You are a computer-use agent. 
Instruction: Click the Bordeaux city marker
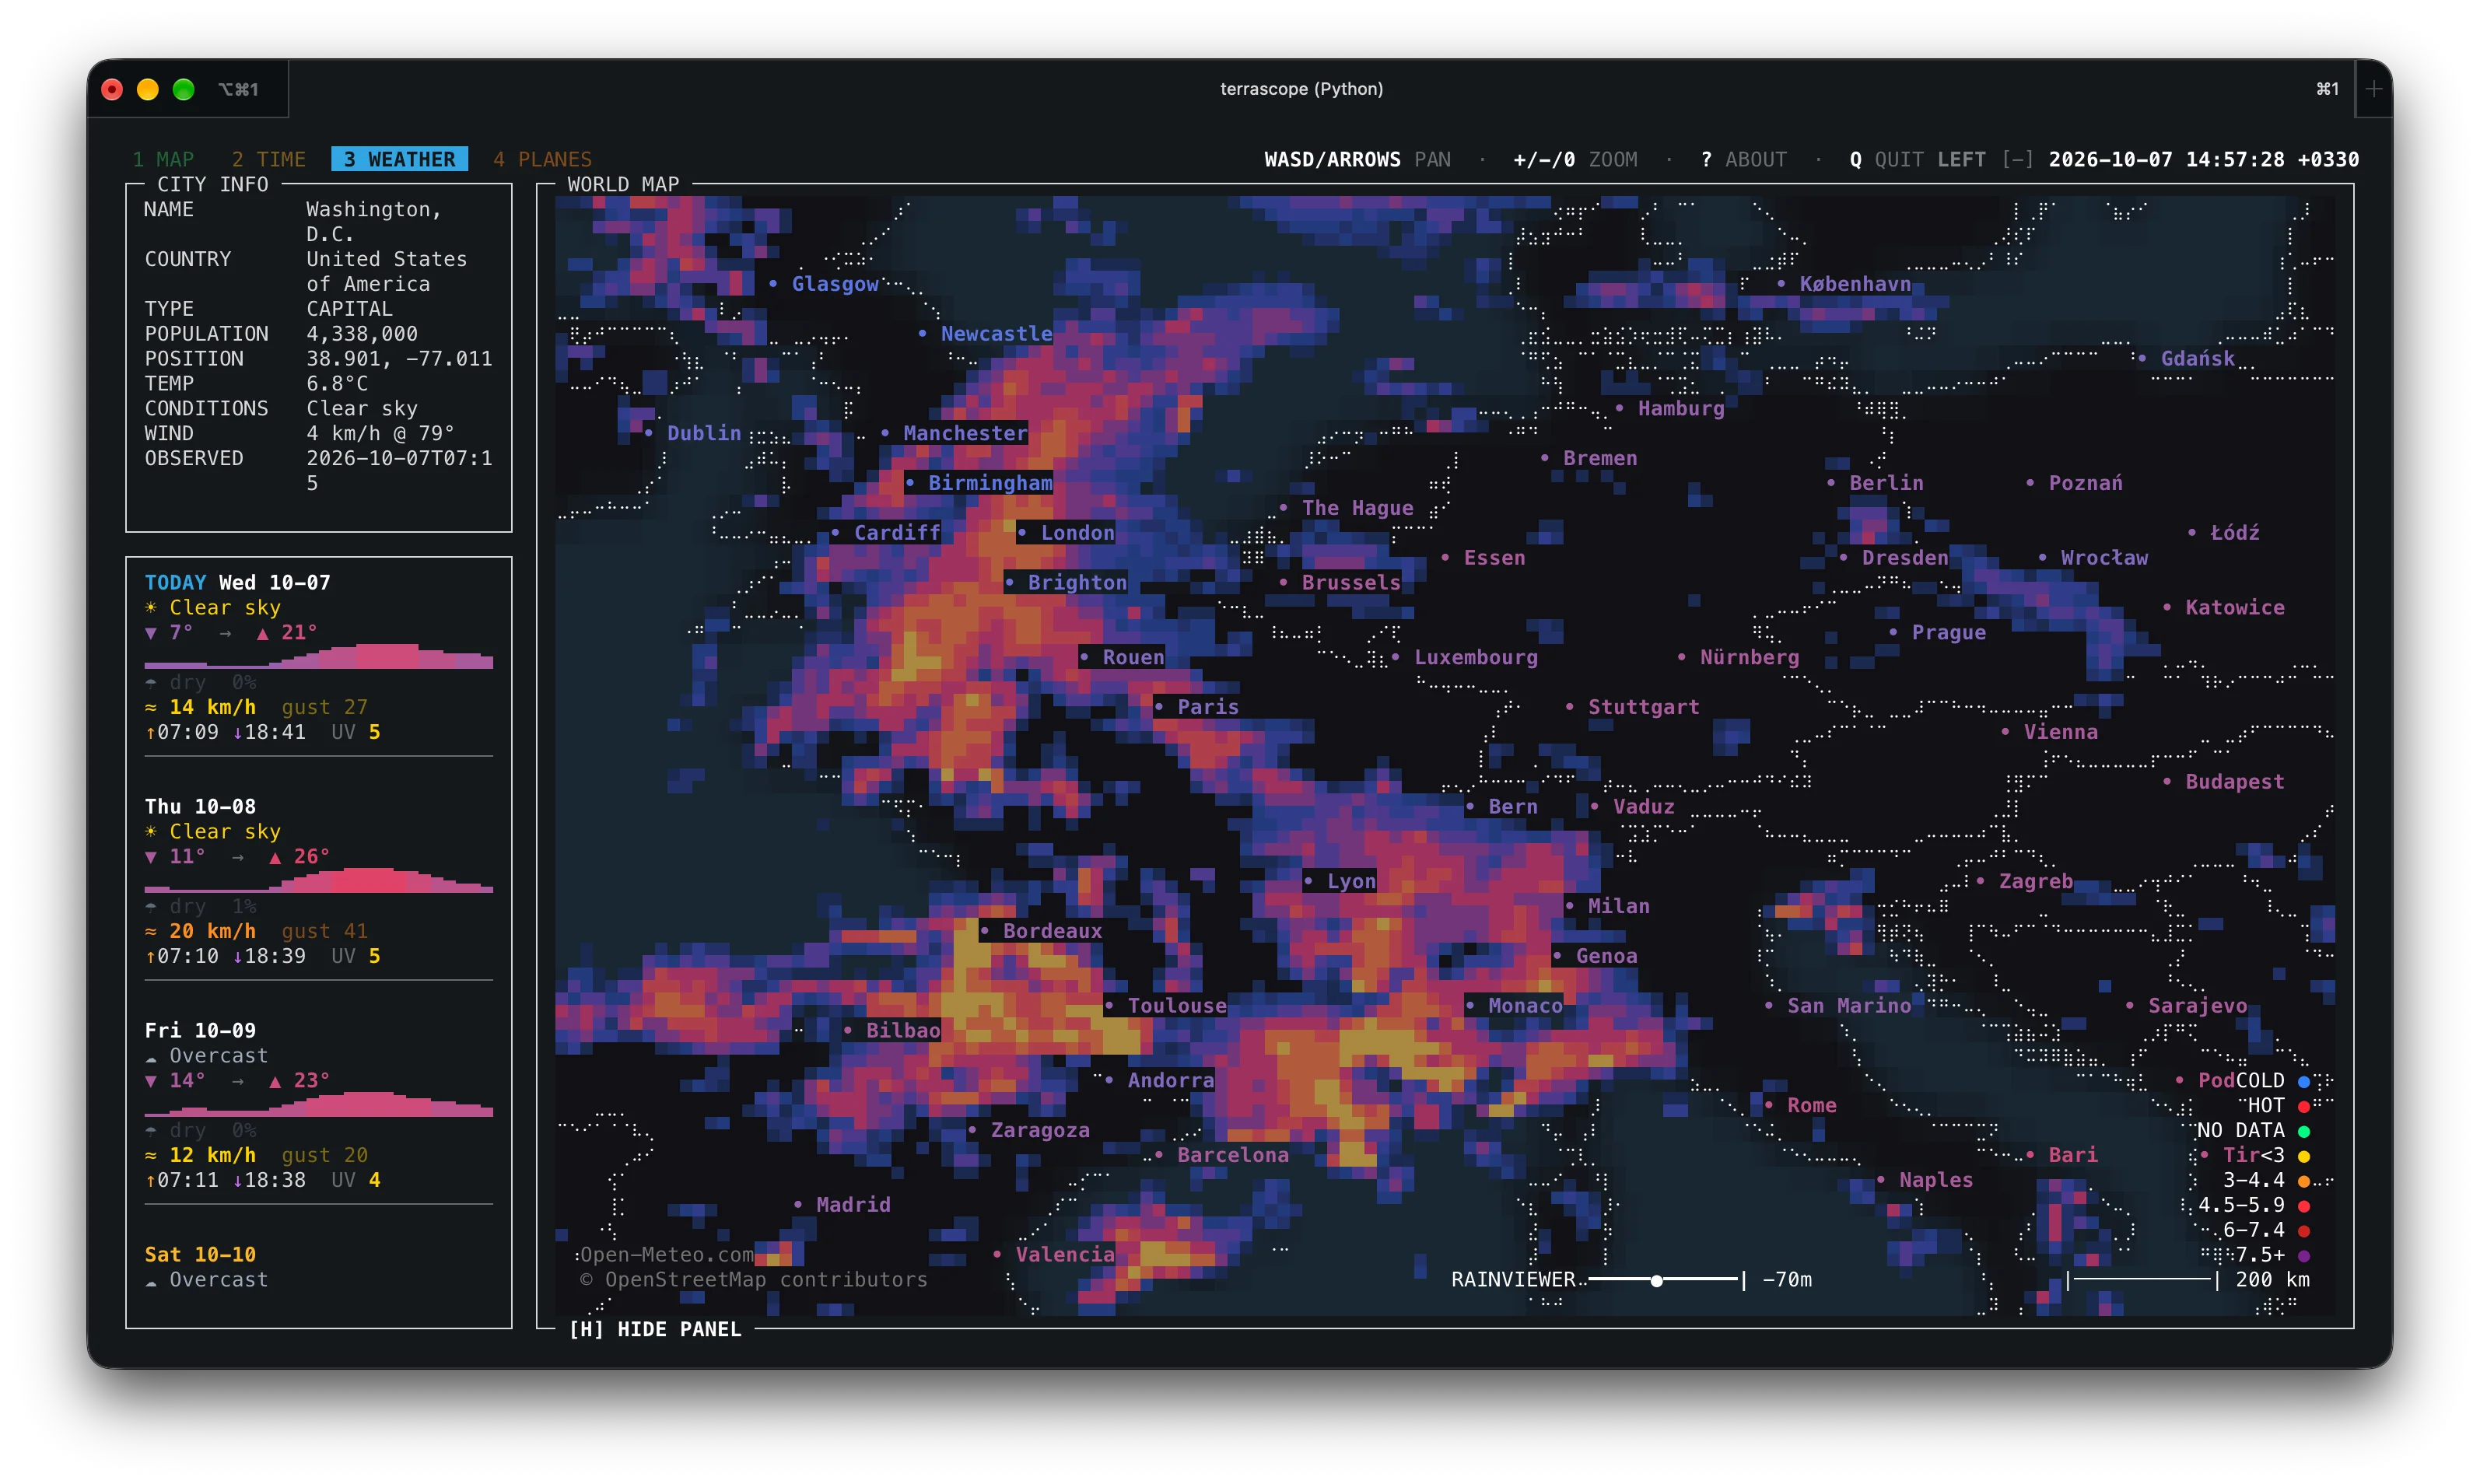(1040, 931)
